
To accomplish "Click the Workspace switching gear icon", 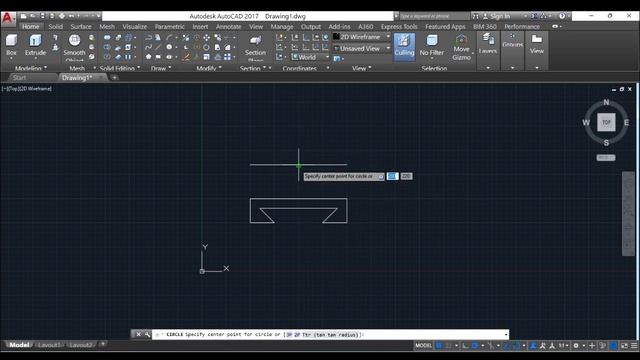I will coord(576,345).
